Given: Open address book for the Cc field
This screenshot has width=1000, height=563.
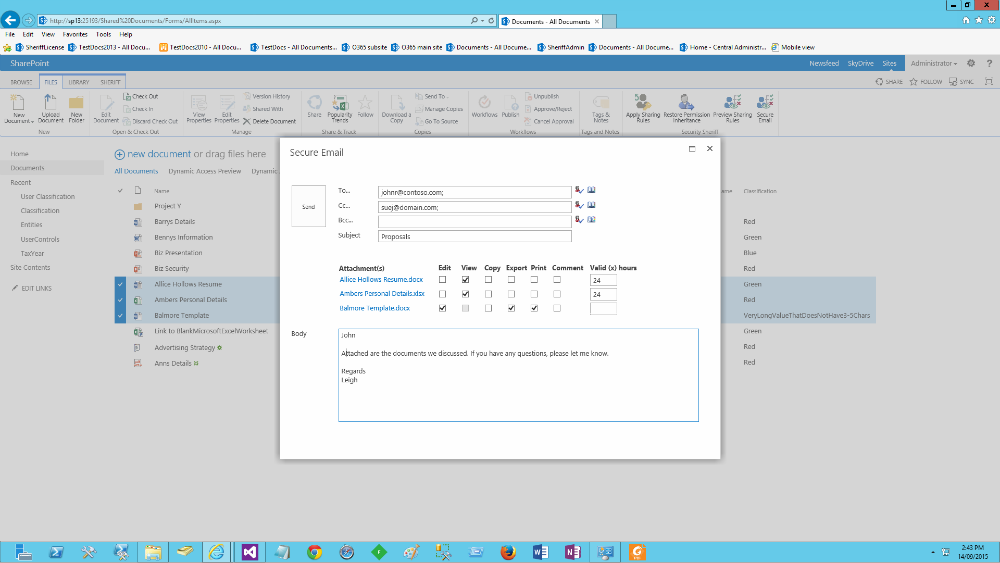Looking at the screenshot, I should pyautogui.click(x=591, y=205).
